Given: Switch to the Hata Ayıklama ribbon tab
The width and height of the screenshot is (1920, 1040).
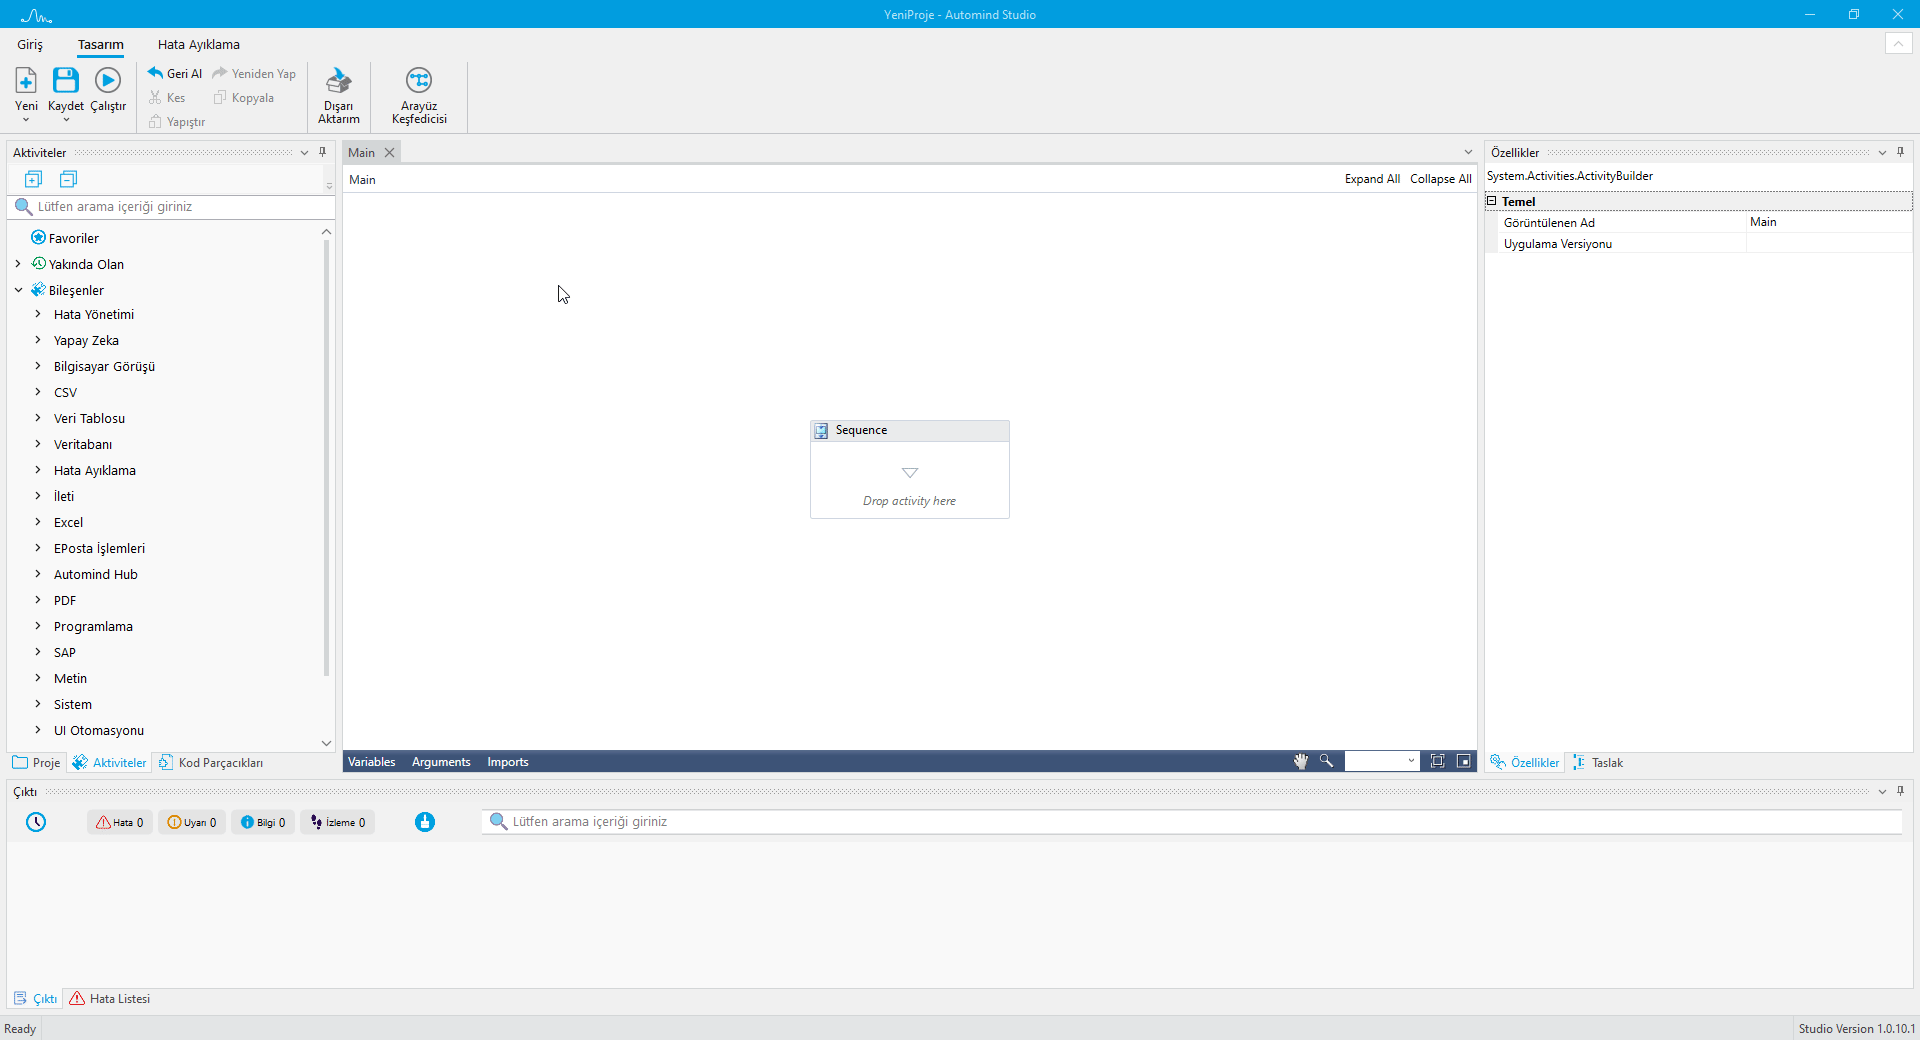Looking at the screenshot, I should [198, 44].
